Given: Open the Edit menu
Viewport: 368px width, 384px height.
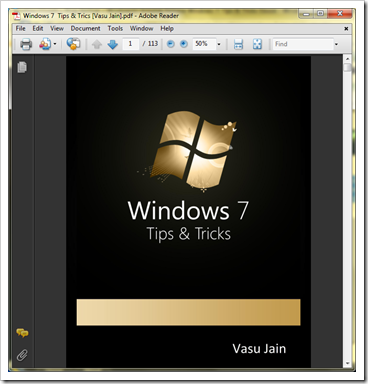Looking at the screenshot, I should pos(38,28).
